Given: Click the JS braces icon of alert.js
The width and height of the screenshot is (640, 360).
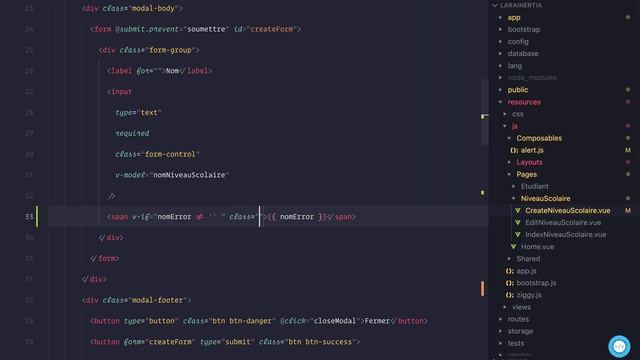Looking at the screenshot, I should pyautogui.click(x=514, y=150).
